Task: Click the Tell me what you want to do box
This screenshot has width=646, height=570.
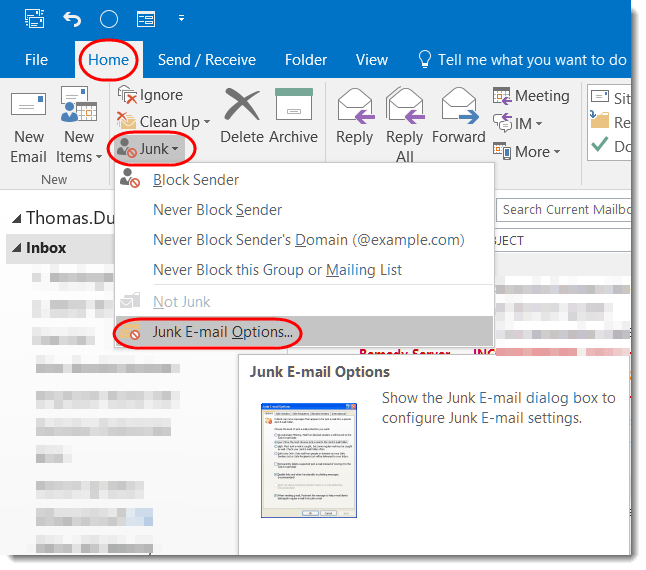Action: click(522, 60)
